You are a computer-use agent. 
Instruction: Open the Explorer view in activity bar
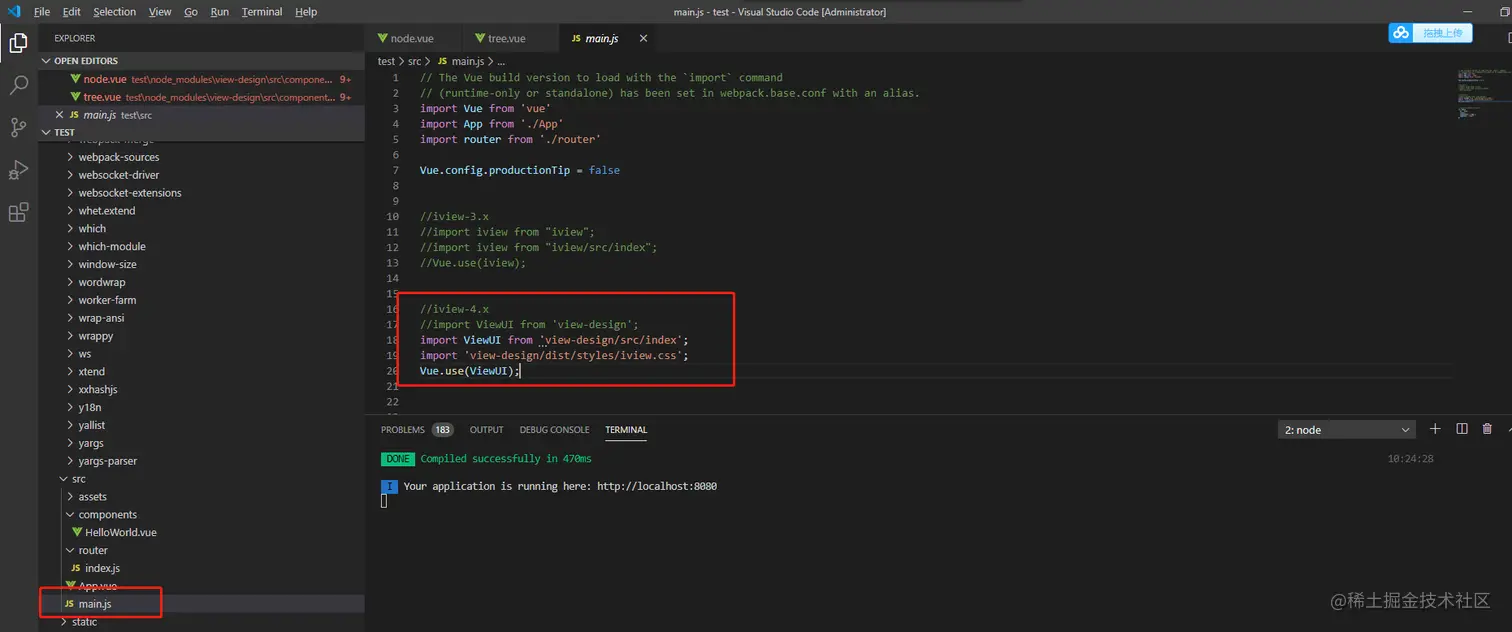[18, 43]
